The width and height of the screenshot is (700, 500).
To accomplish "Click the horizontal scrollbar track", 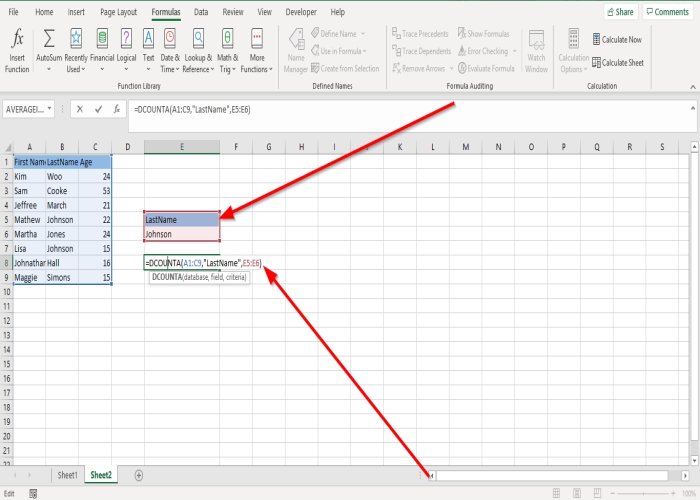I will (552, 476).
